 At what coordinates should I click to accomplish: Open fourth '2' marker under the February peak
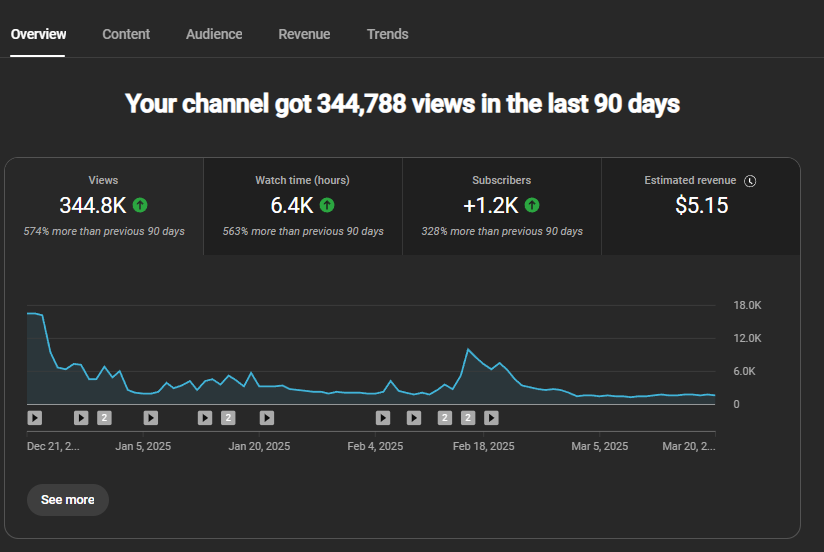pos(468,418)
